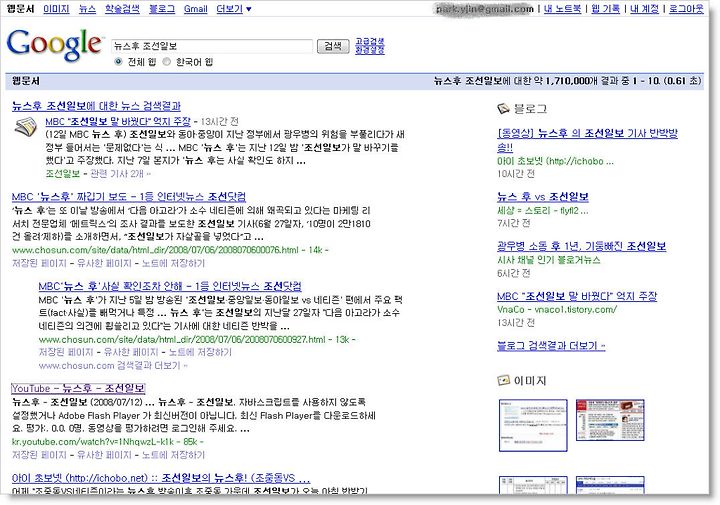Click the 로그아웃 sign-out link
720x505 pixels.
tap(686, 9)
